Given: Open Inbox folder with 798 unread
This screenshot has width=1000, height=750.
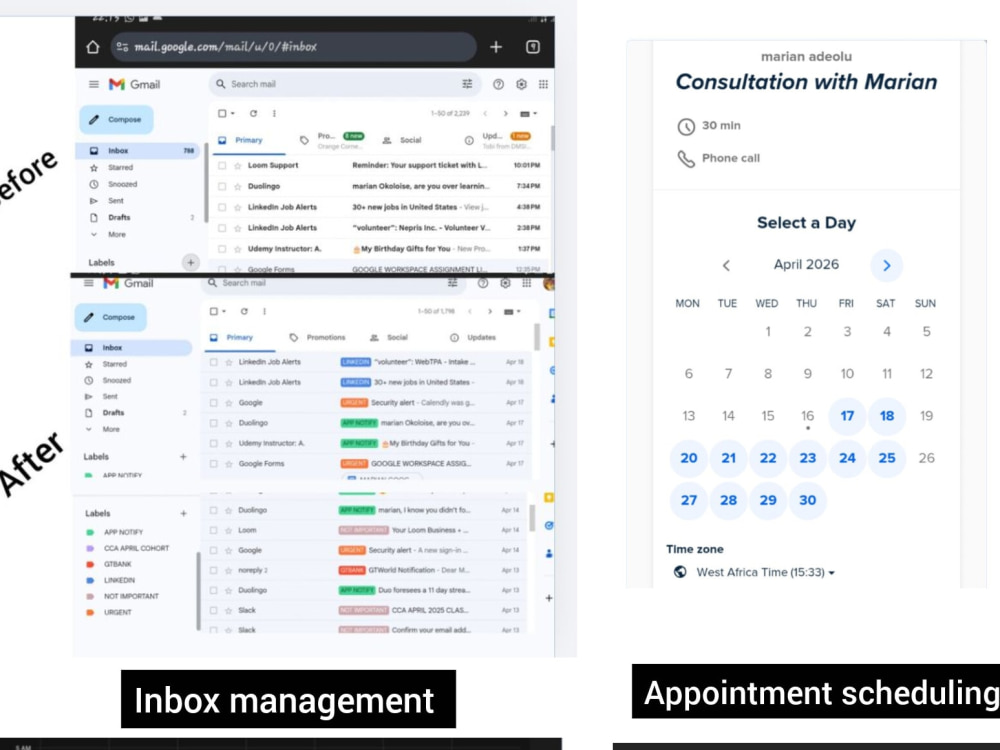Looking at the screenshot, I should 138,151.
